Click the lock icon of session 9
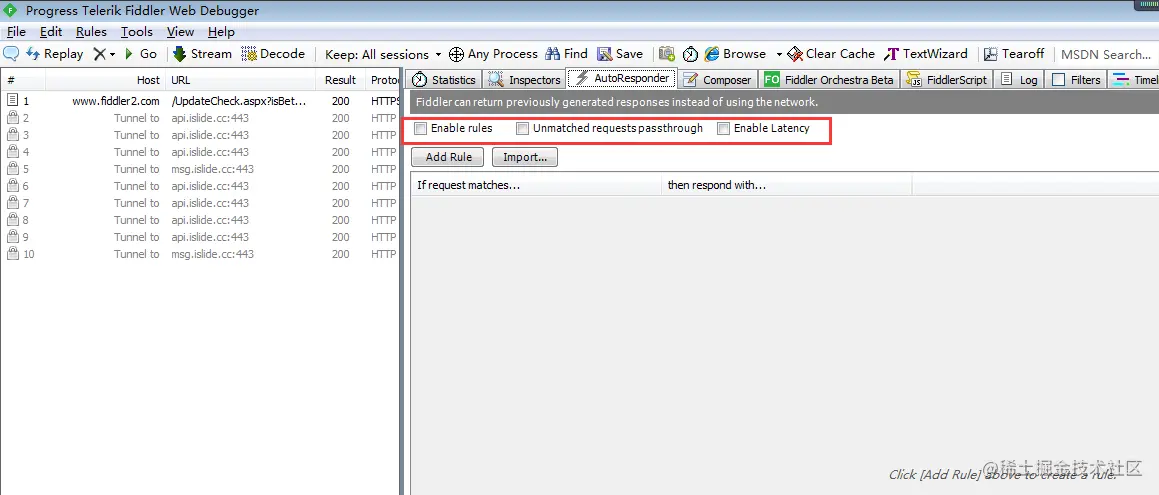The image size is (1159, 495). click(12, 236)
